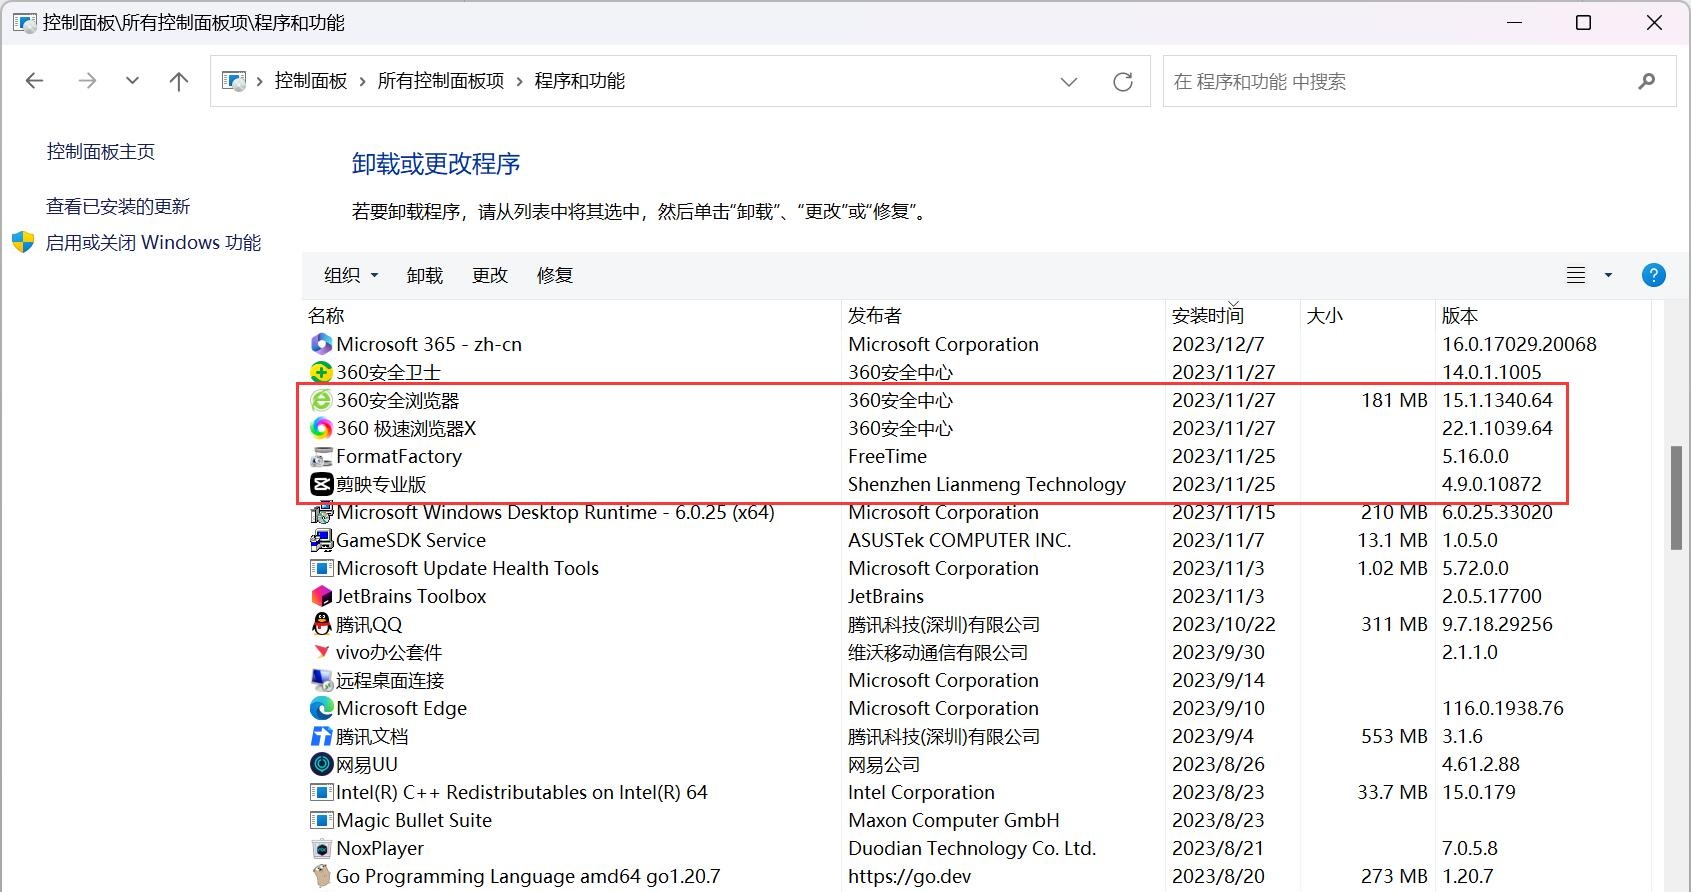Sort the list by 版本 column header
The height and width of the screenshot is (892, 1691).
pyautogui.click(x=1541, y=315)
